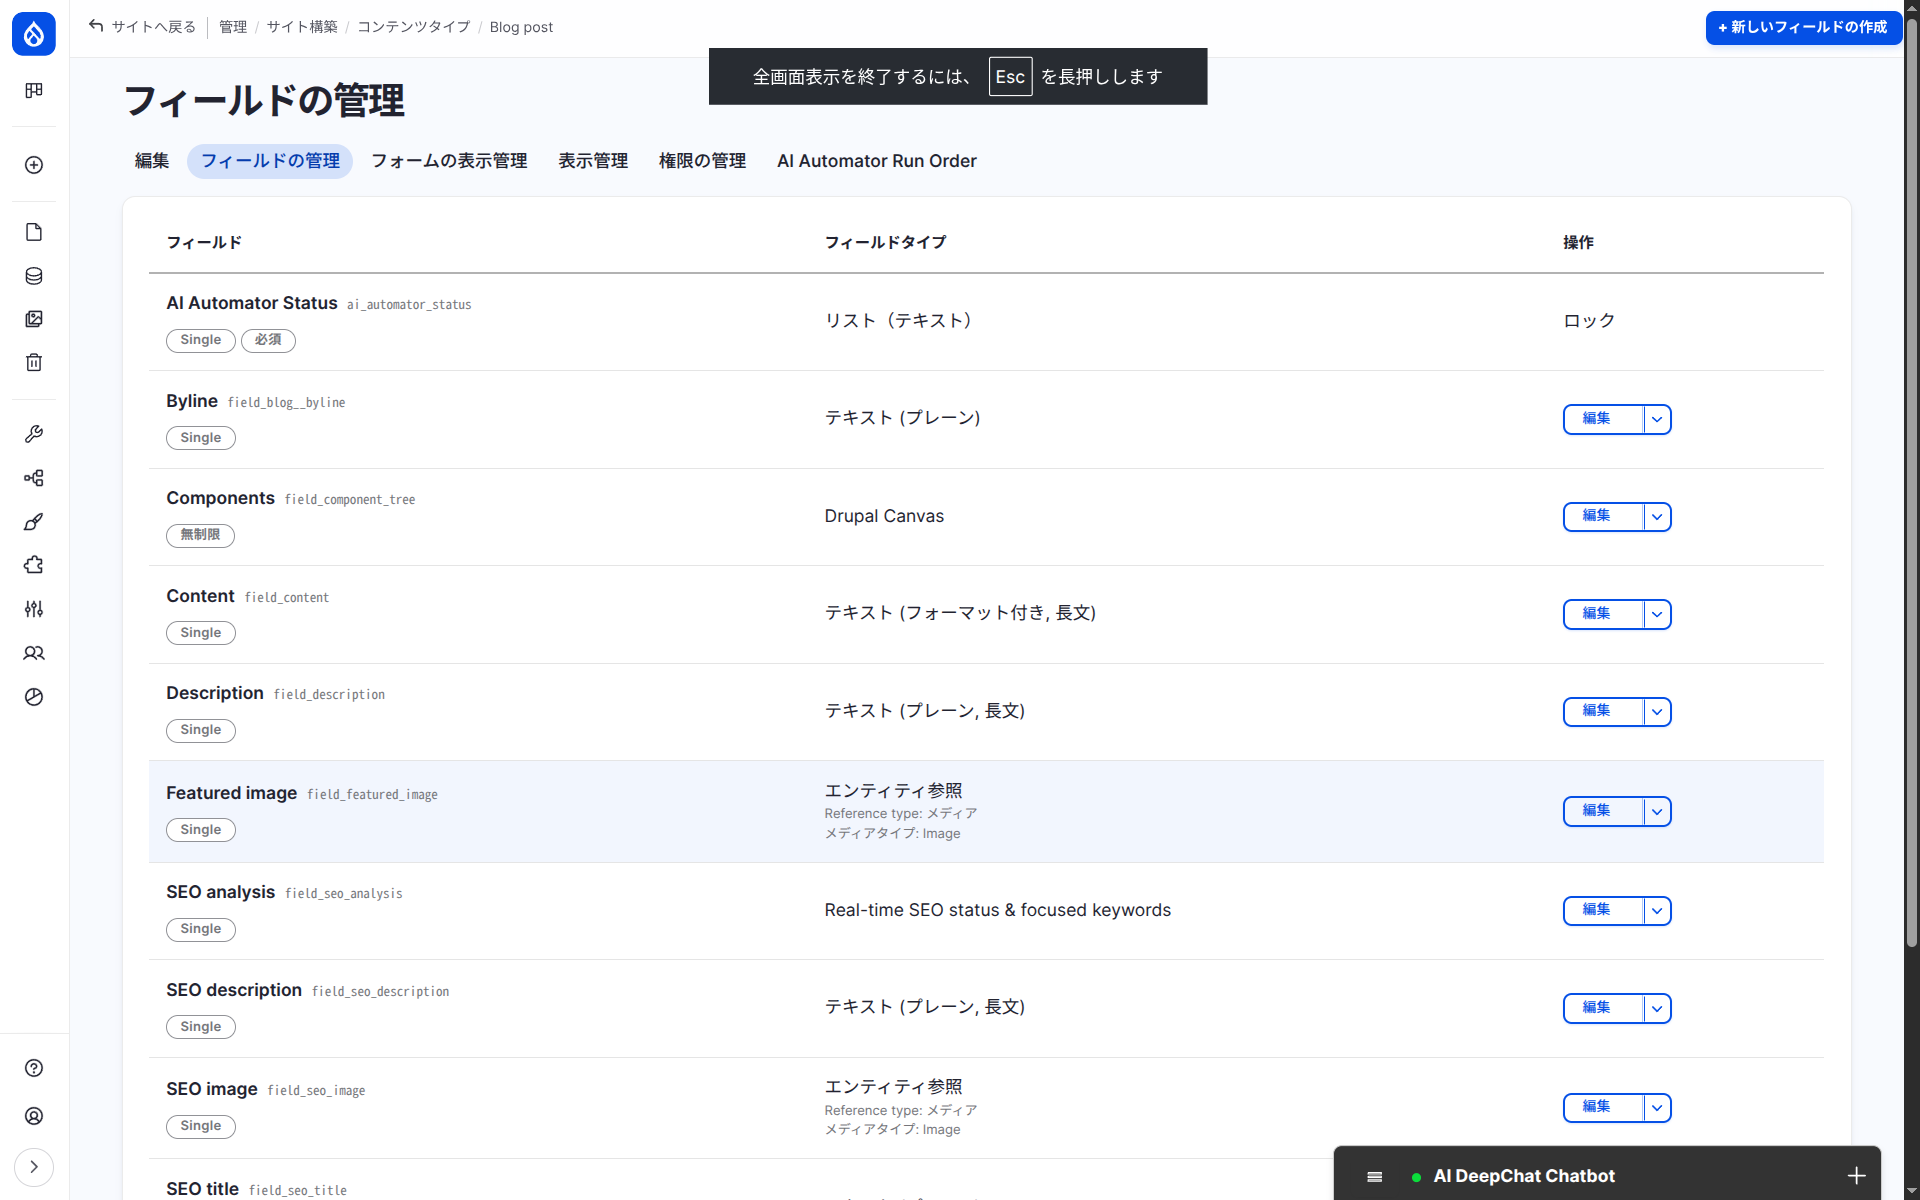Click the trash bin icon in sidebar
The height and width of the screenshot is (1200, 1920).
click(x=34, y=362)
